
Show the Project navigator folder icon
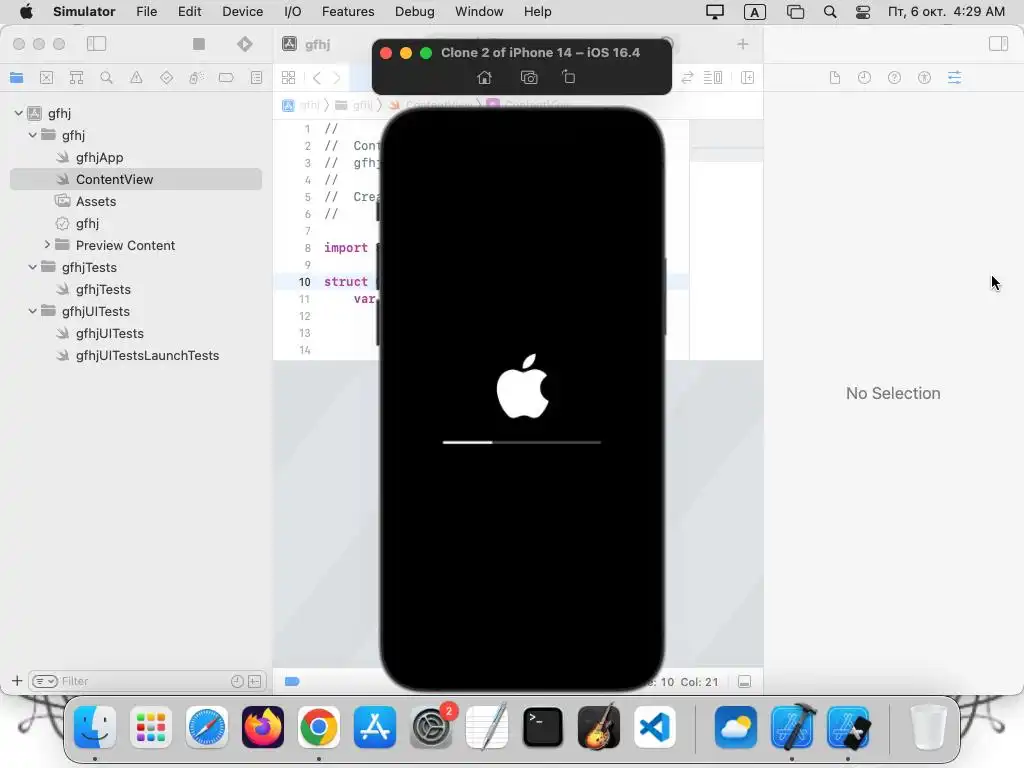click(x=16, y=78)
